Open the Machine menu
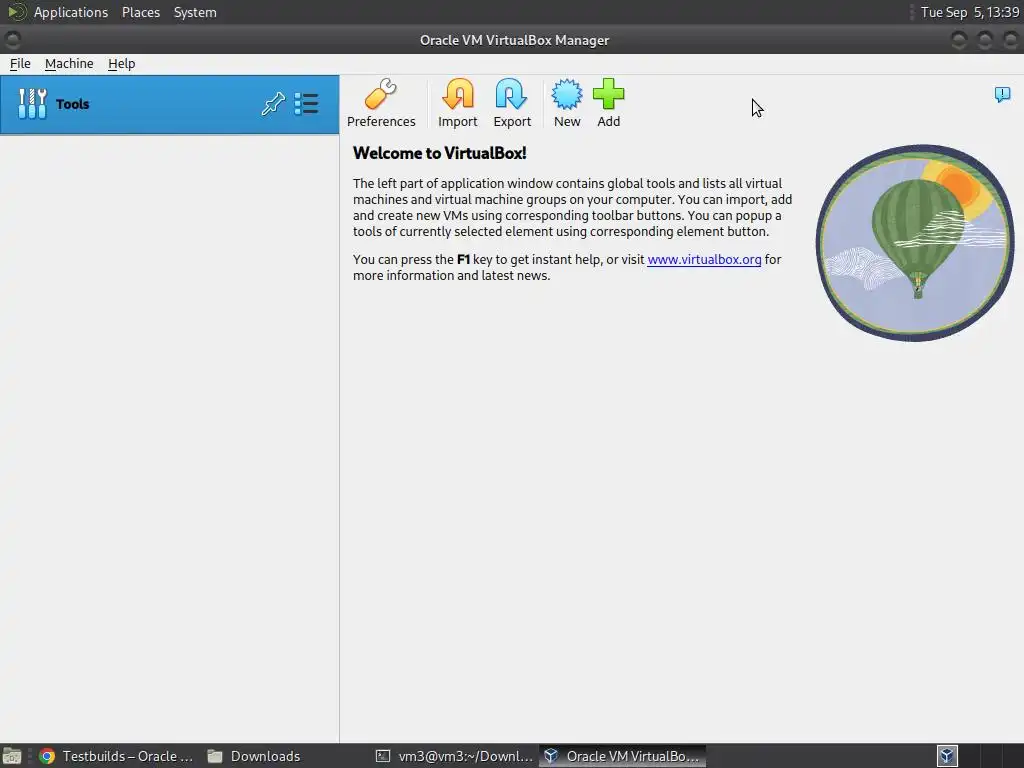The image size is (1024, 768). point(69,63)
